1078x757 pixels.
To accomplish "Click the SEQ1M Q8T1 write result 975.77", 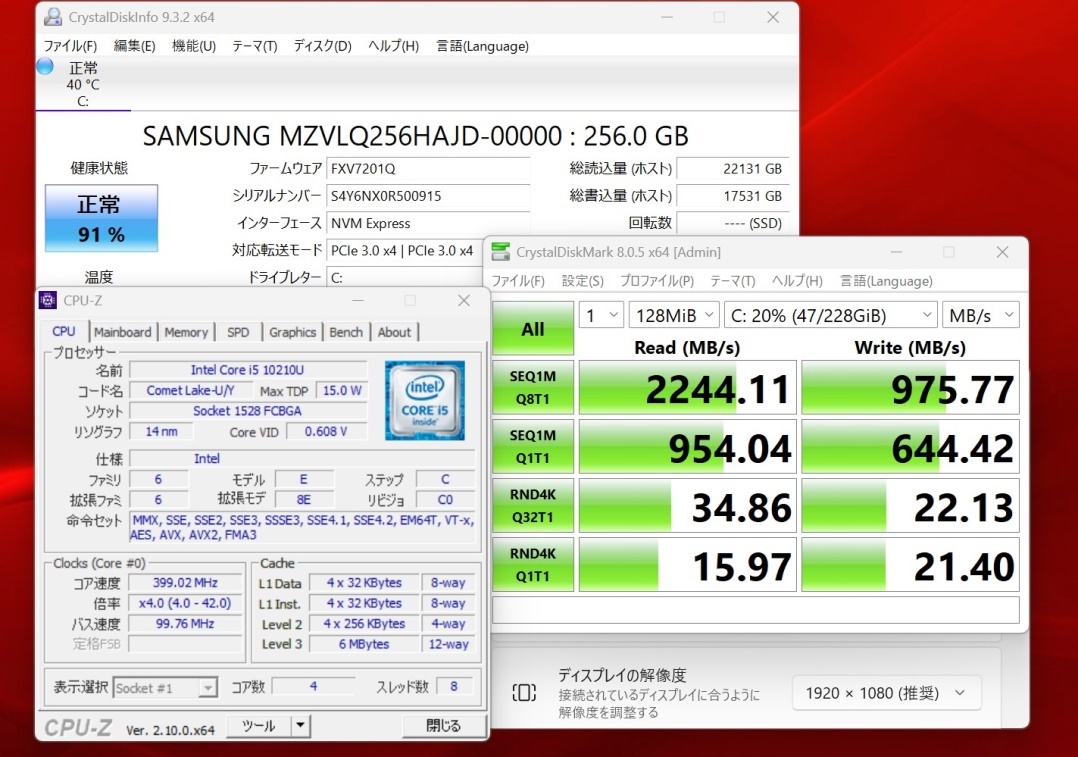I will (910, 388).
